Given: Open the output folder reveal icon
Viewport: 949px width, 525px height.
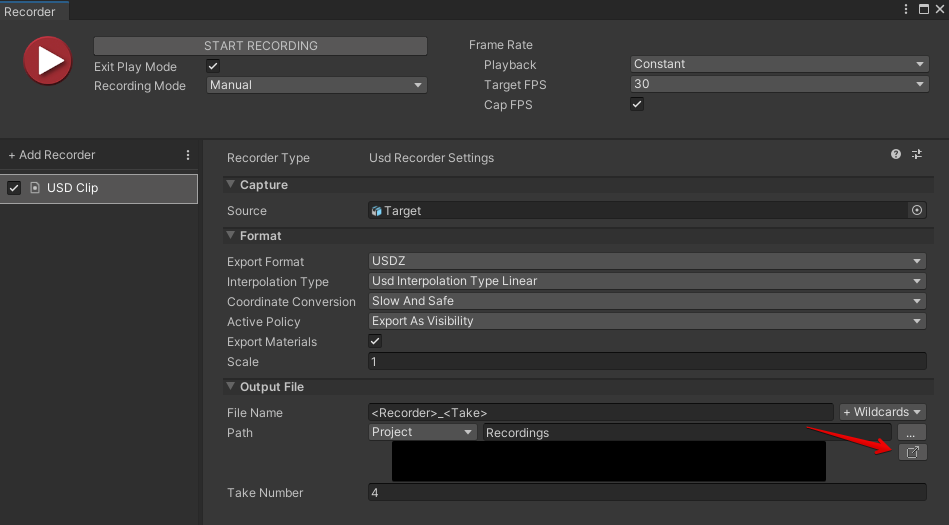Looking at the screenshot, I should click(913, 452).
